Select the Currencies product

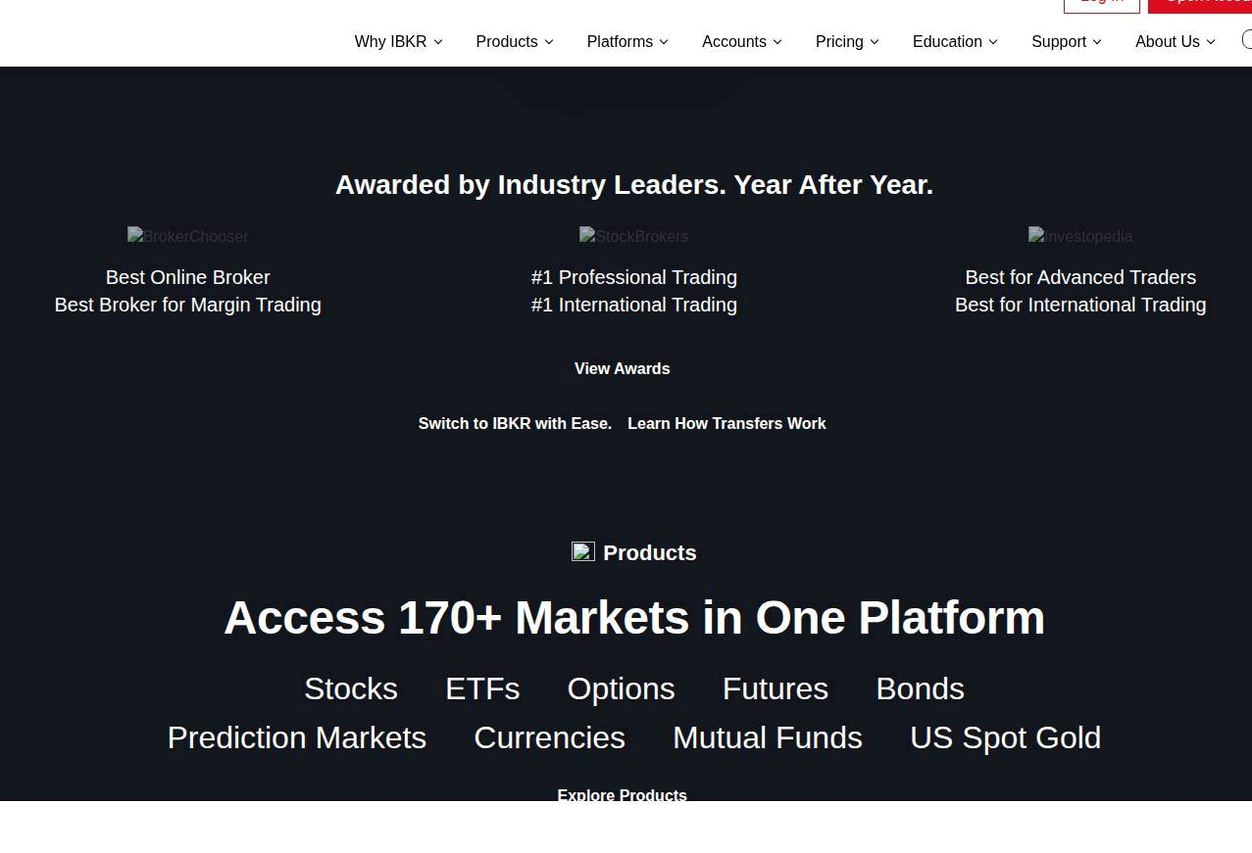click(x=549, y=738)
